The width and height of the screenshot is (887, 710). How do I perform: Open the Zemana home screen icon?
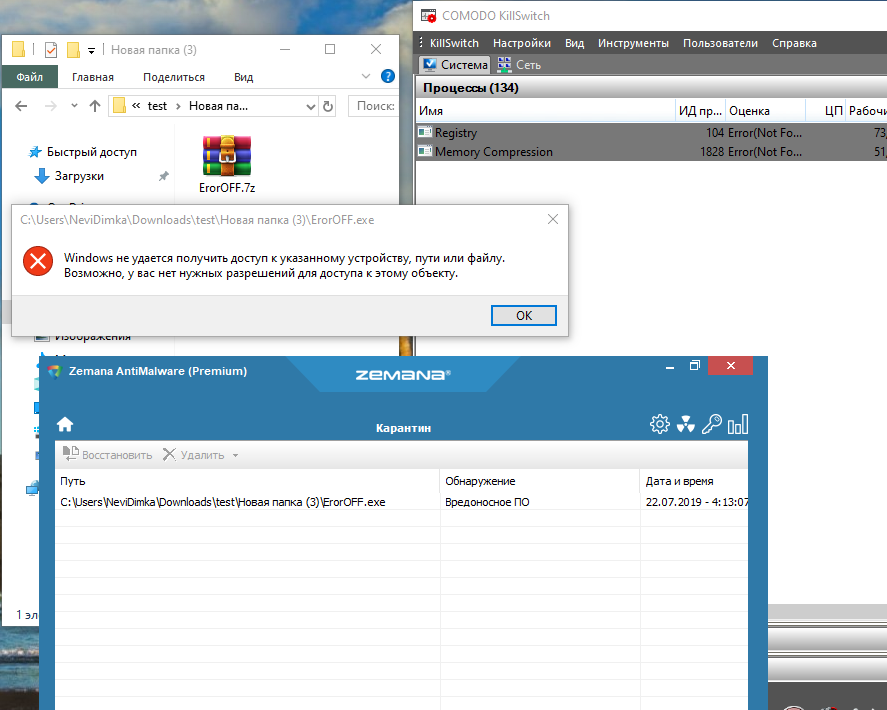pyautogui.click(x=65, y=424)
